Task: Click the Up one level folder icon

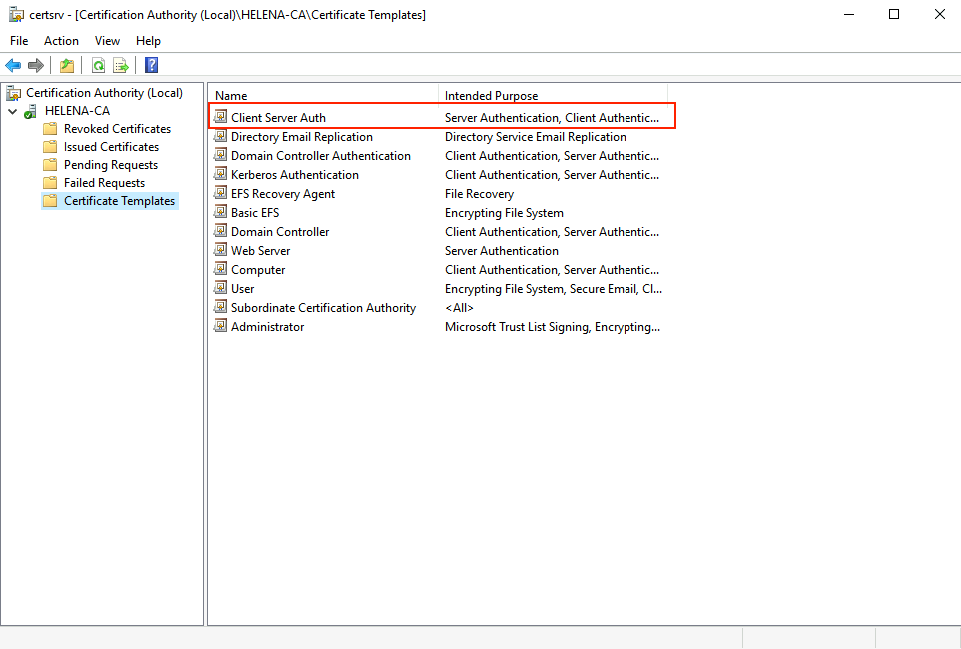Action: click(x=66, y=66)
